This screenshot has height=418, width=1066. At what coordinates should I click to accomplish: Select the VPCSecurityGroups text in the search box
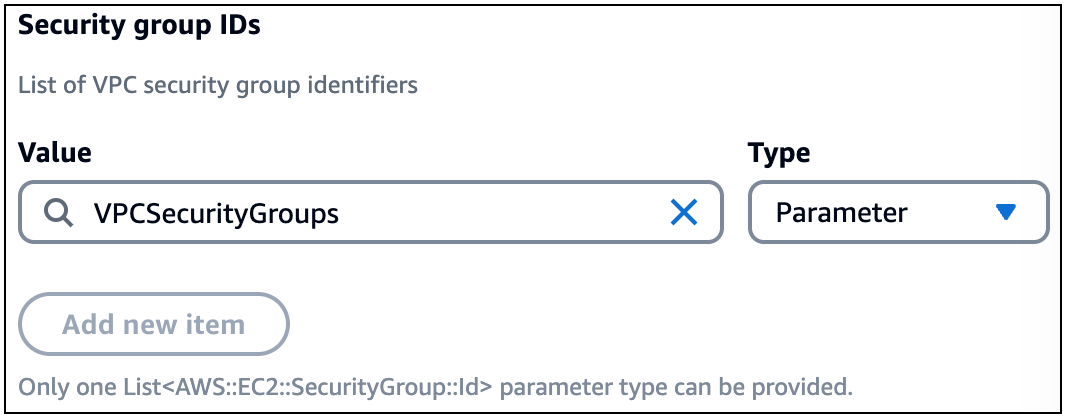[x=216, y=212]
